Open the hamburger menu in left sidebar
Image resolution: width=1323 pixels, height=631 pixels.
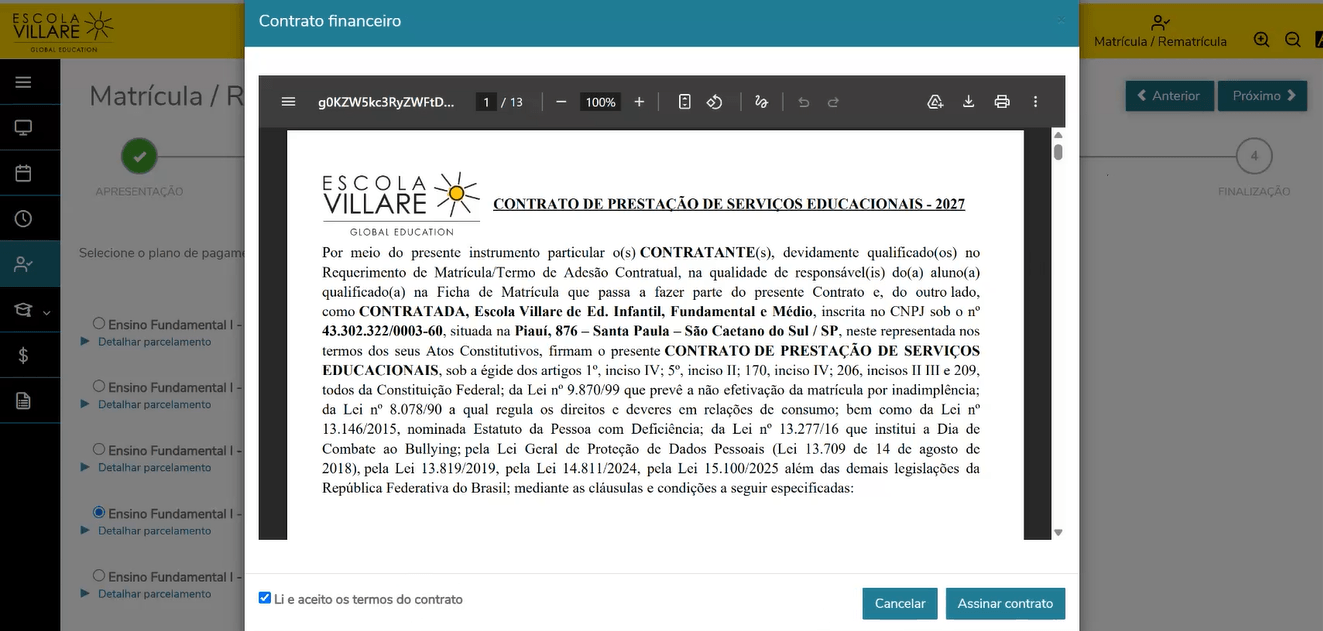[23, 82]
